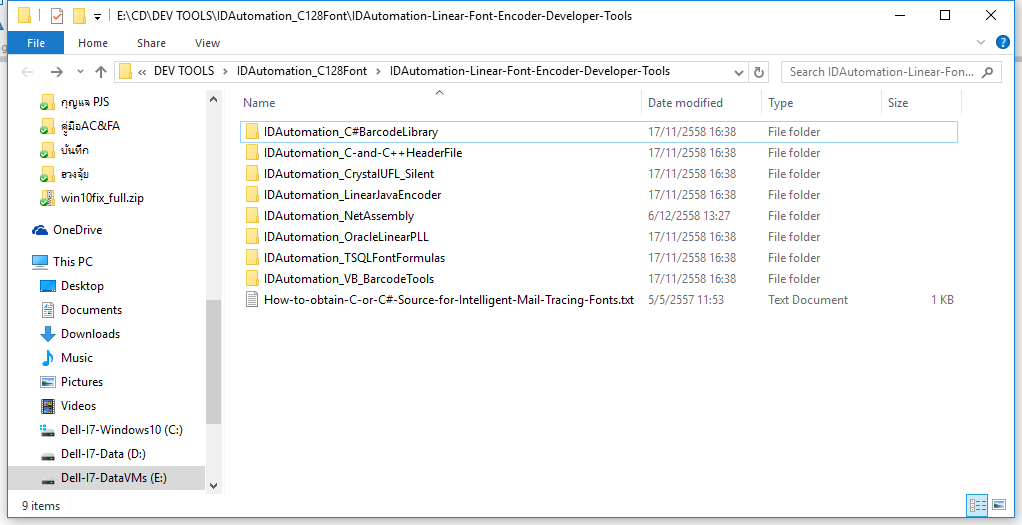Sort by the Name column header
1022x525 pixels.
439,102
